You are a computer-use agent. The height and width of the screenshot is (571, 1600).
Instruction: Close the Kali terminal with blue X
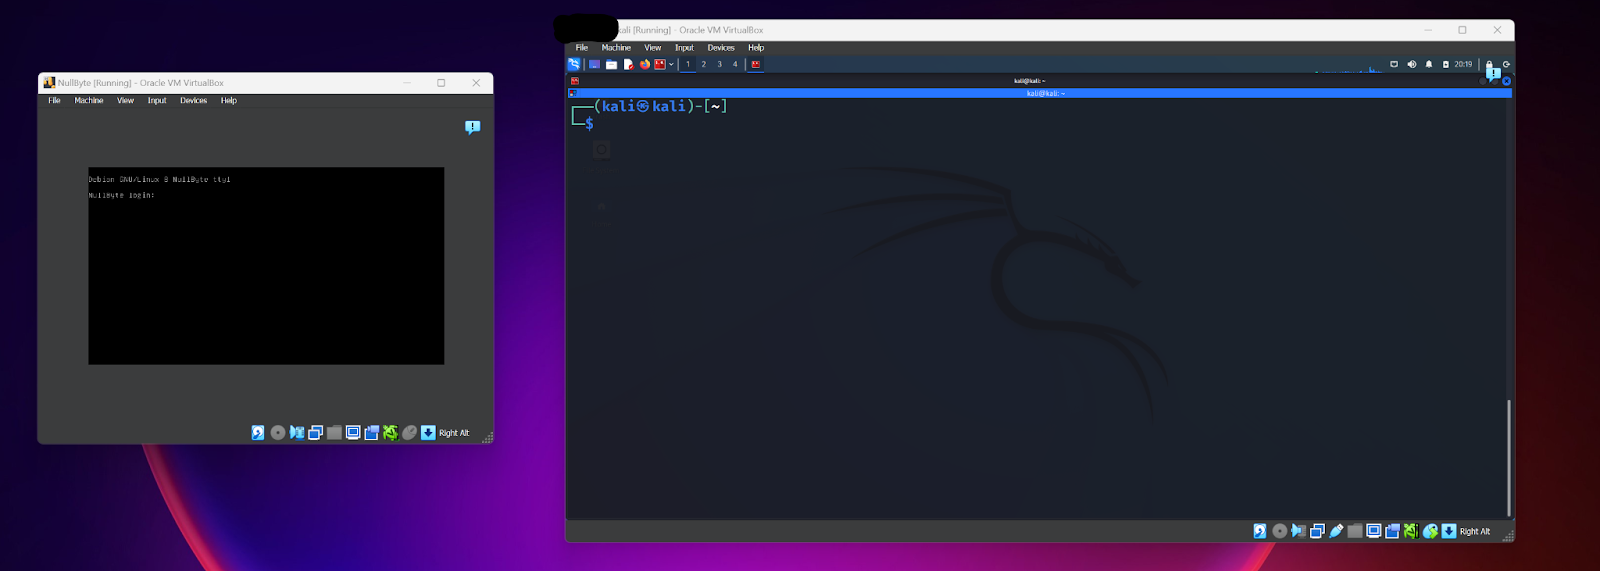point(1506,81)
